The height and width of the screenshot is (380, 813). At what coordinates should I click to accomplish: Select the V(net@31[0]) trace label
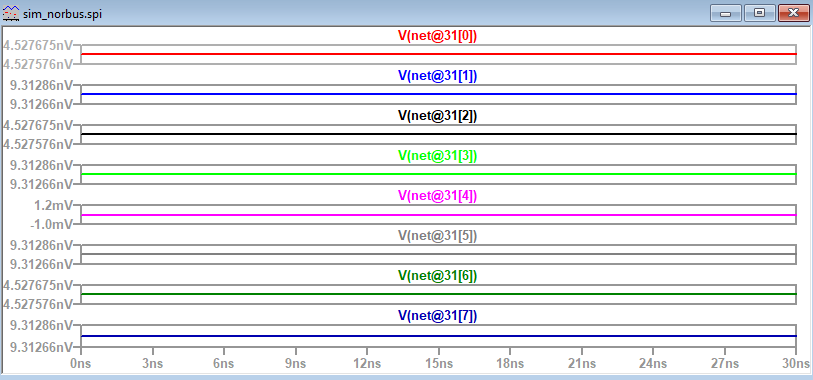coord(437,36)
